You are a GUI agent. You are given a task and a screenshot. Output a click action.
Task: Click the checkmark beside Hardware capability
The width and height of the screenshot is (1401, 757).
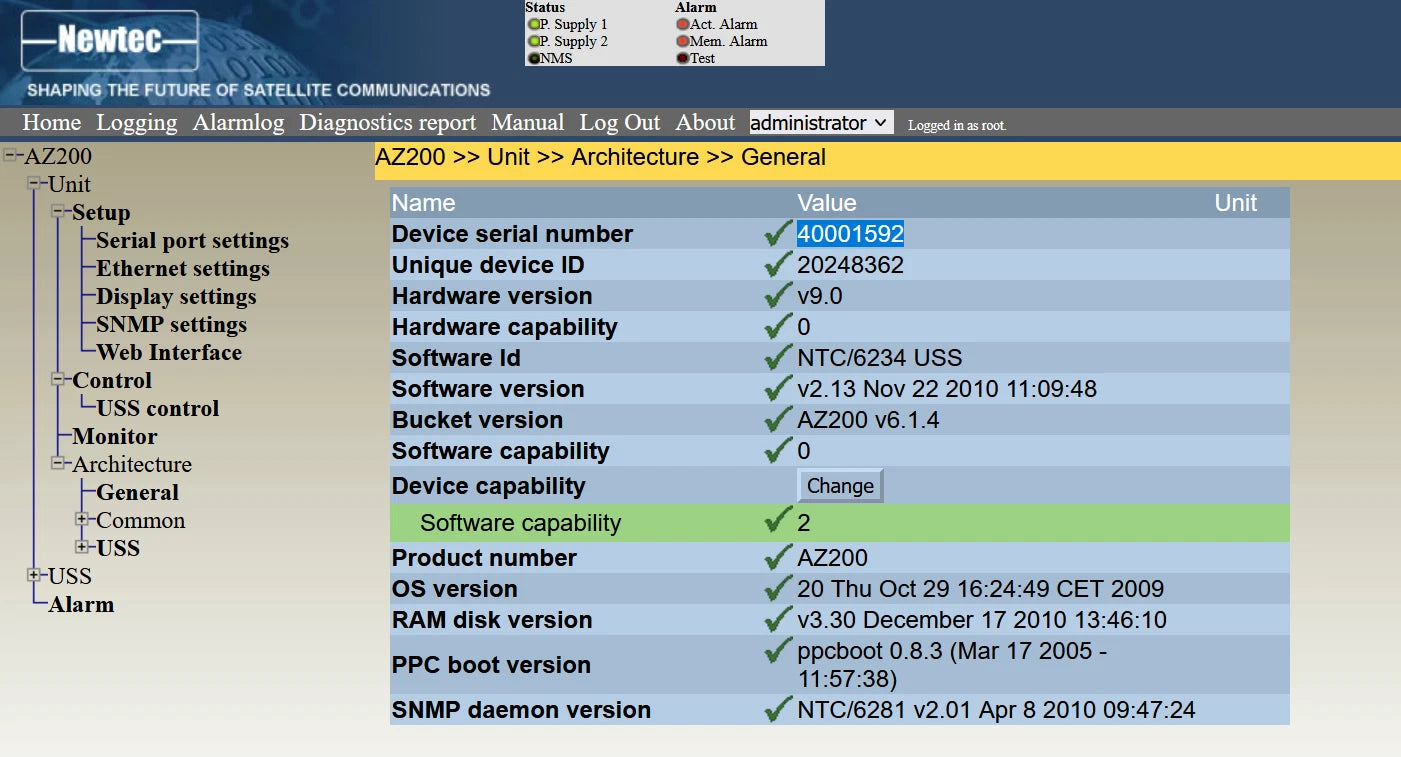778,327
